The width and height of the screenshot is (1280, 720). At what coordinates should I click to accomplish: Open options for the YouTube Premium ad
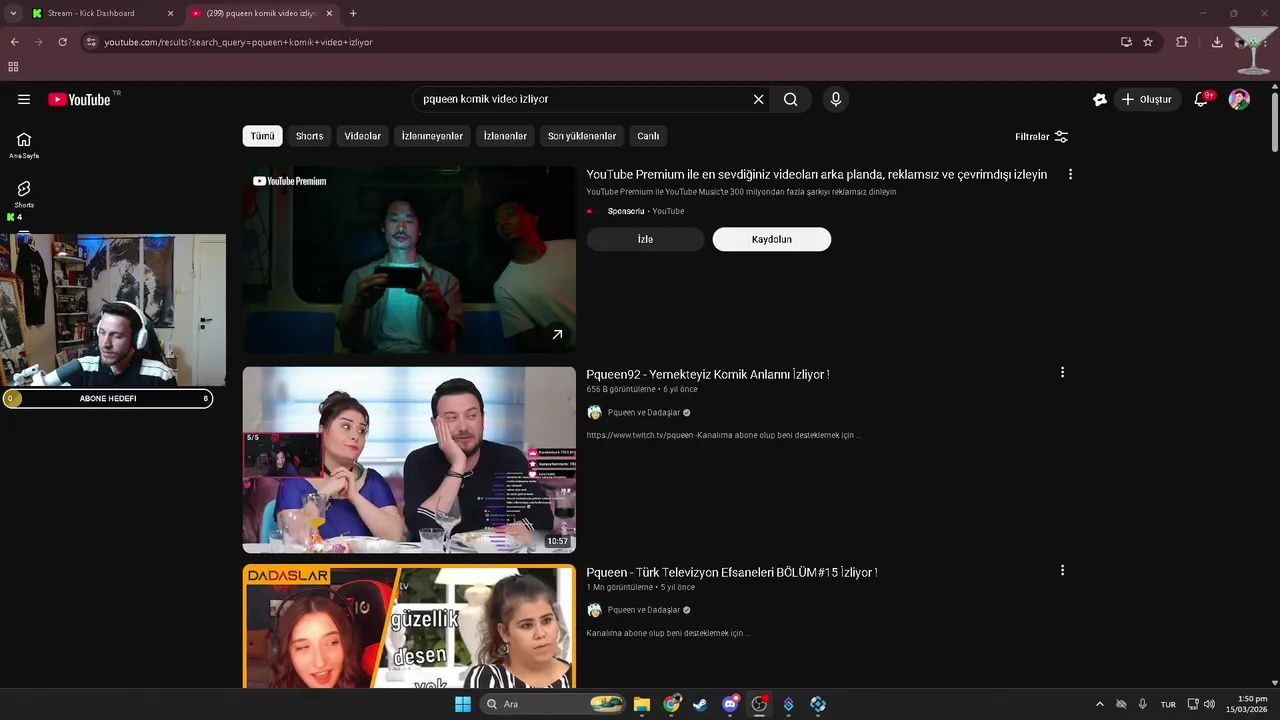pyautogui.click(x=1070, y=174)
